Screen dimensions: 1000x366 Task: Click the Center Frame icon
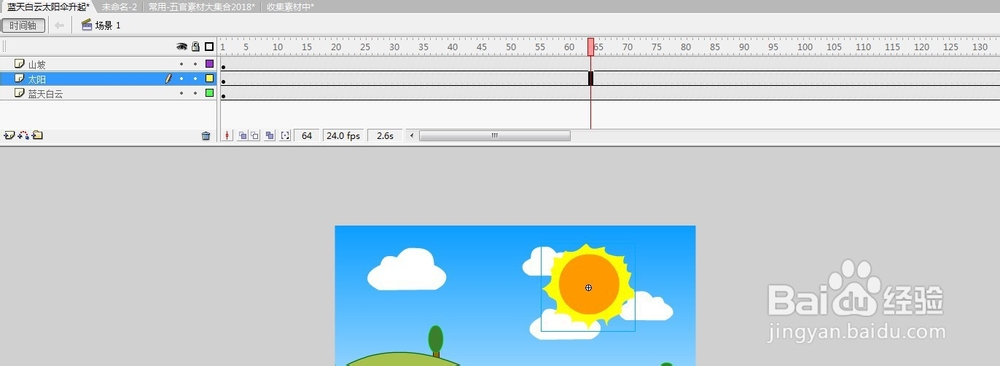coord(228,136)
